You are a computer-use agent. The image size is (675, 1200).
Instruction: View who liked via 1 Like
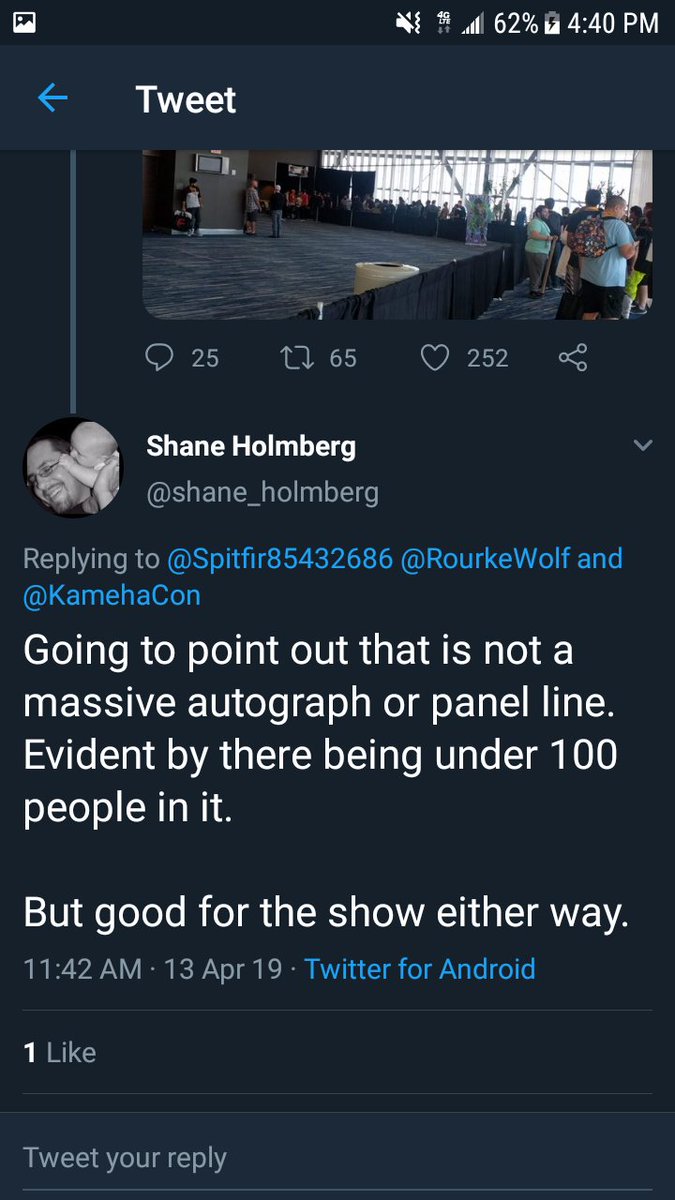(60, 1052)
